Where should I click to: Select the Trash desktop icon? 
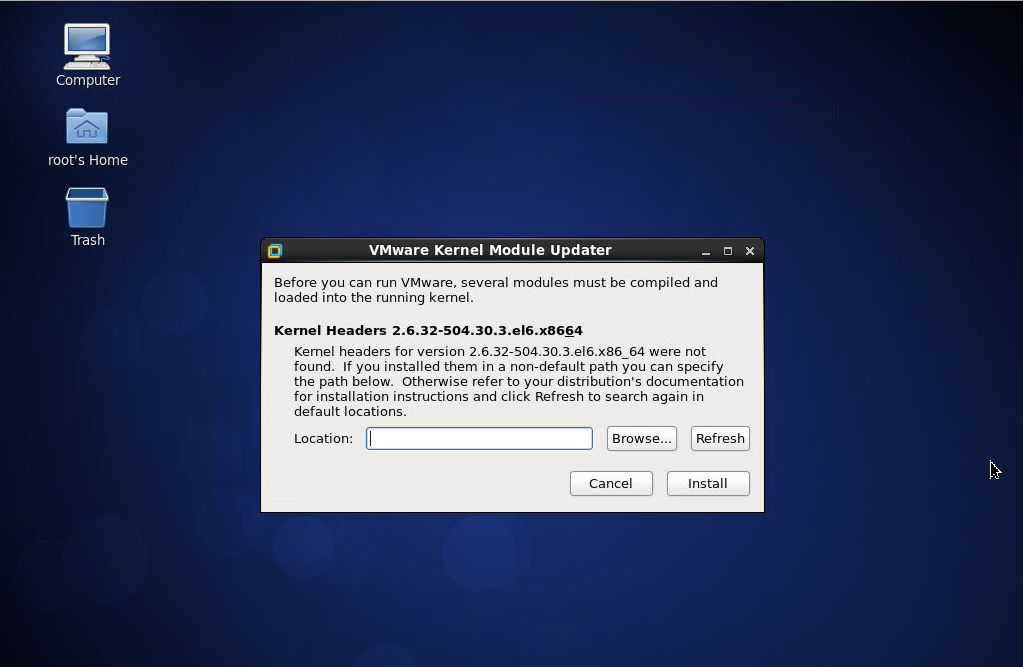tap(87, 208)
